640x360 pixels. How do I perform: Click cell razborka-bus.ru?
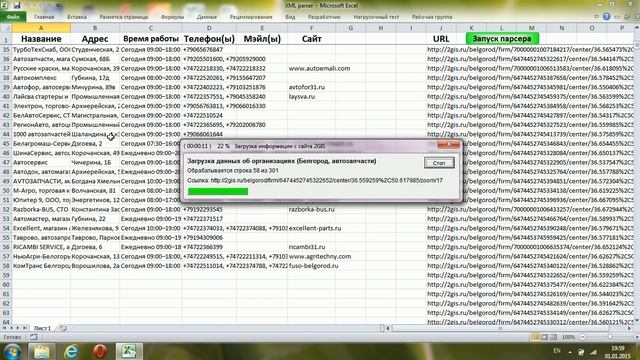click(x=311, y=209)
